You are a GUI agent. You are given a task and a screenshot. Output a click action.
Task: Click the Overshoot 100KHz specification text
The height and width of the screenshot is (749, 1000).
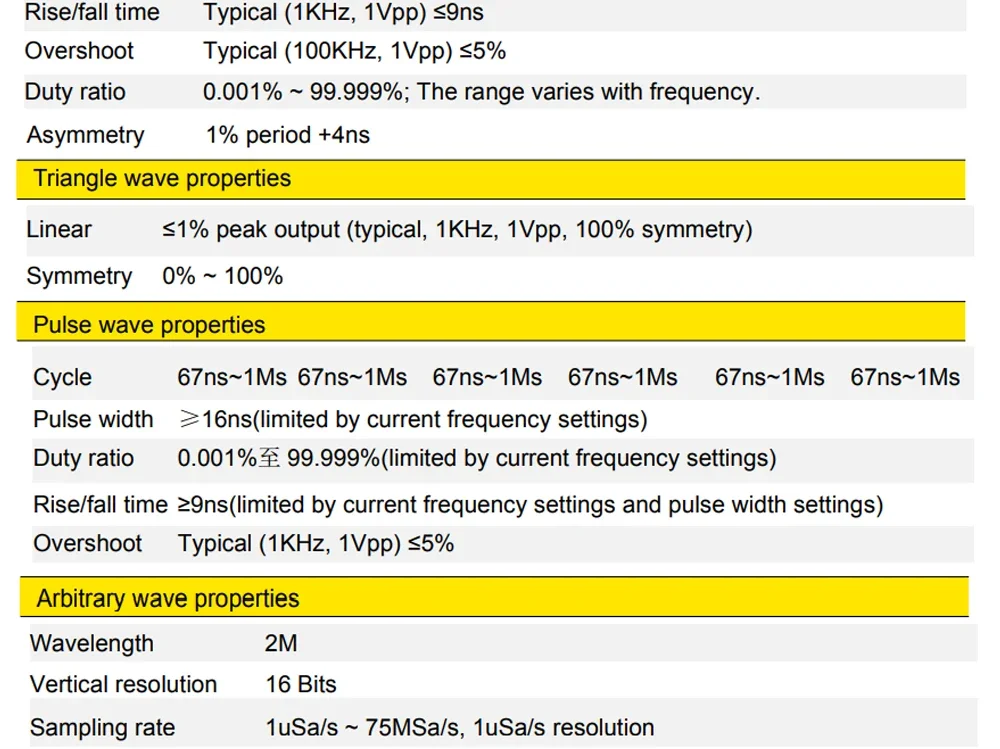click(x=355, y=51)
